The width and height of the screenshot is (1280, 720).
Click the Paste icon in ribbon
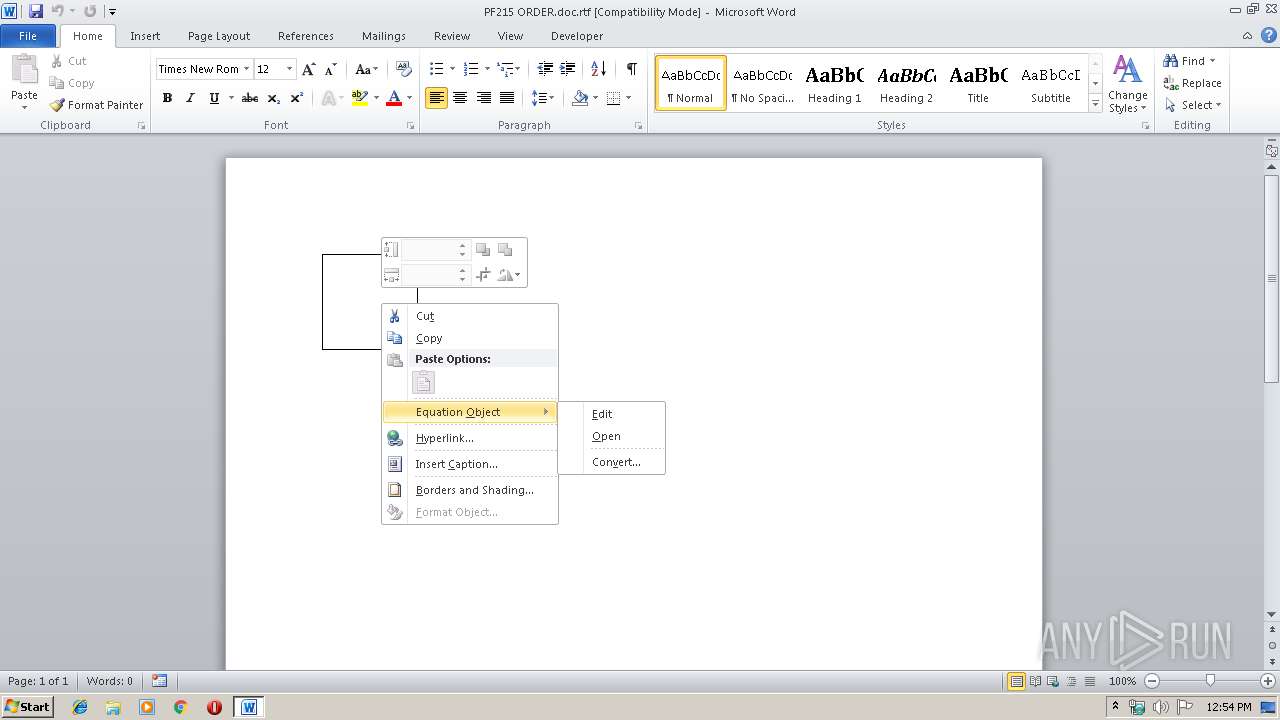[24, 73]
